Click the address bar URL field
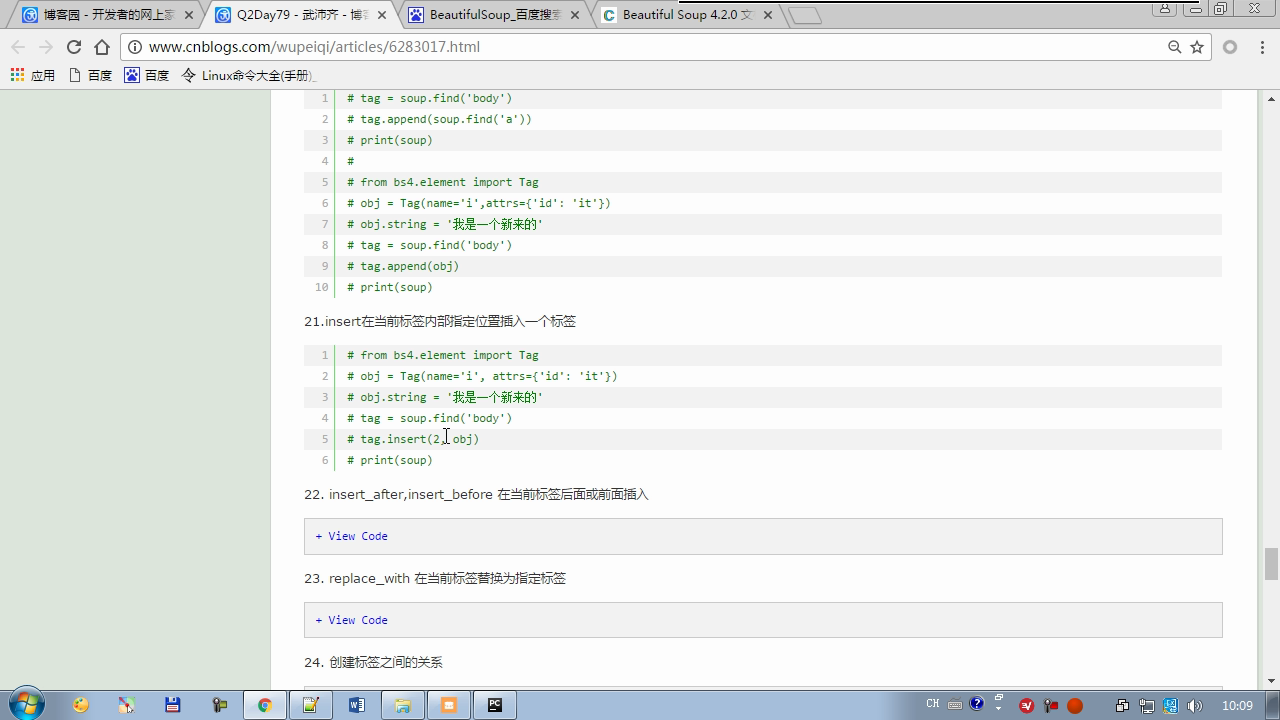The width and height of the screenshot is (1280, 720). (x=600, y=47)
